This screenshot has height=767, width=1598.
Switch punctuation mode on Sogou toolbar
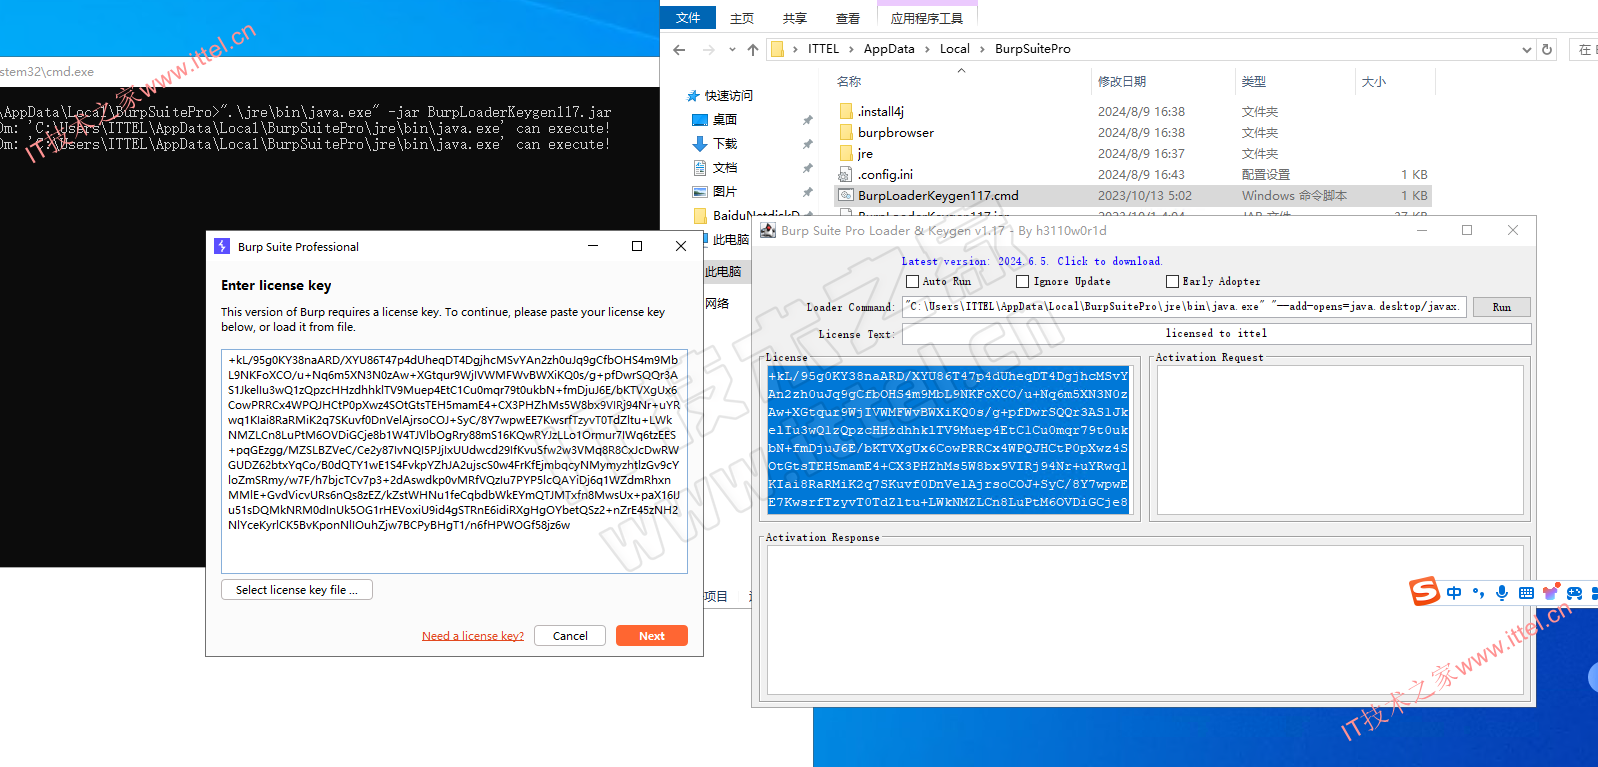[x=1478, y=593]
